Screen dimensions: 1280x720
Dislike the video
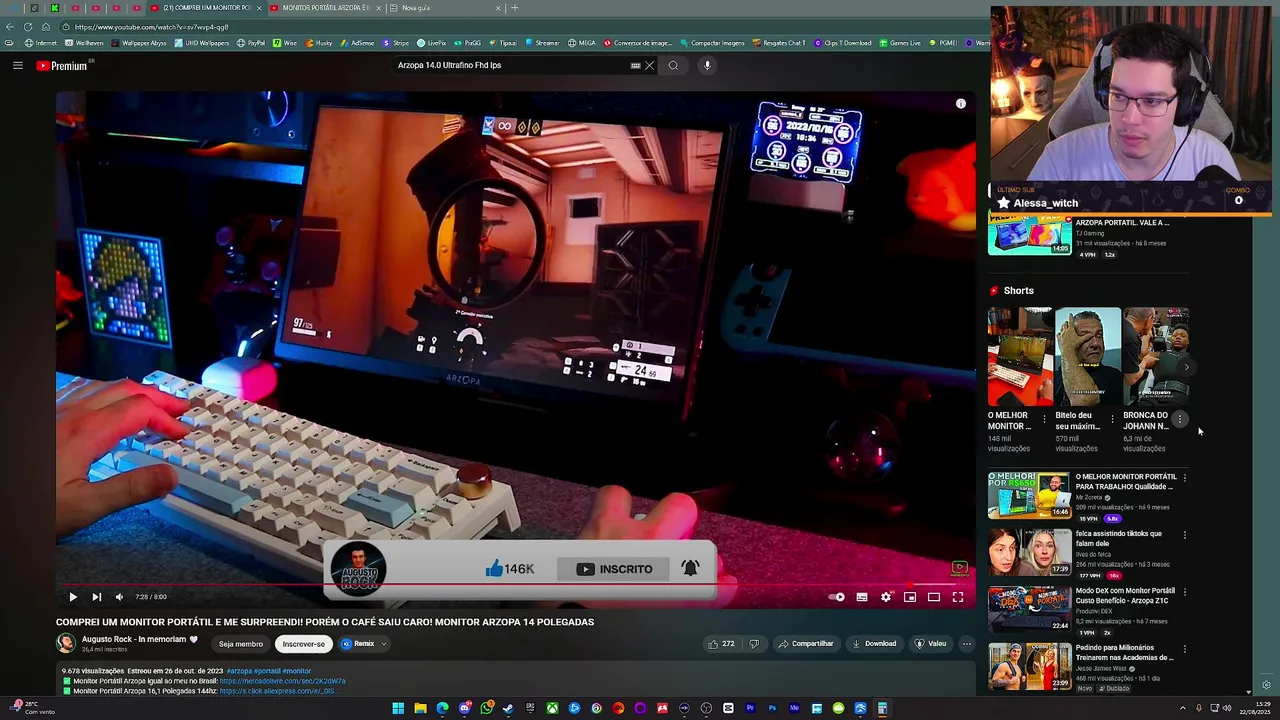754,644
